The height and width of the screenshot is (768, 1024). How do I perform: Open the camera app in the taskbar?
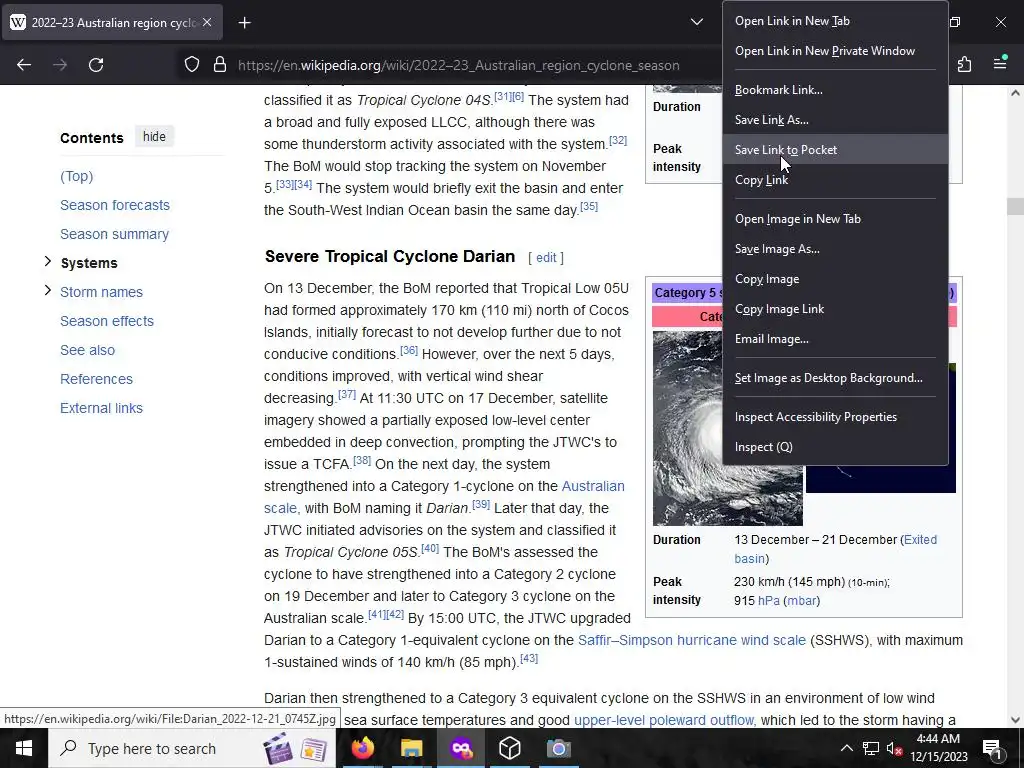558,748
